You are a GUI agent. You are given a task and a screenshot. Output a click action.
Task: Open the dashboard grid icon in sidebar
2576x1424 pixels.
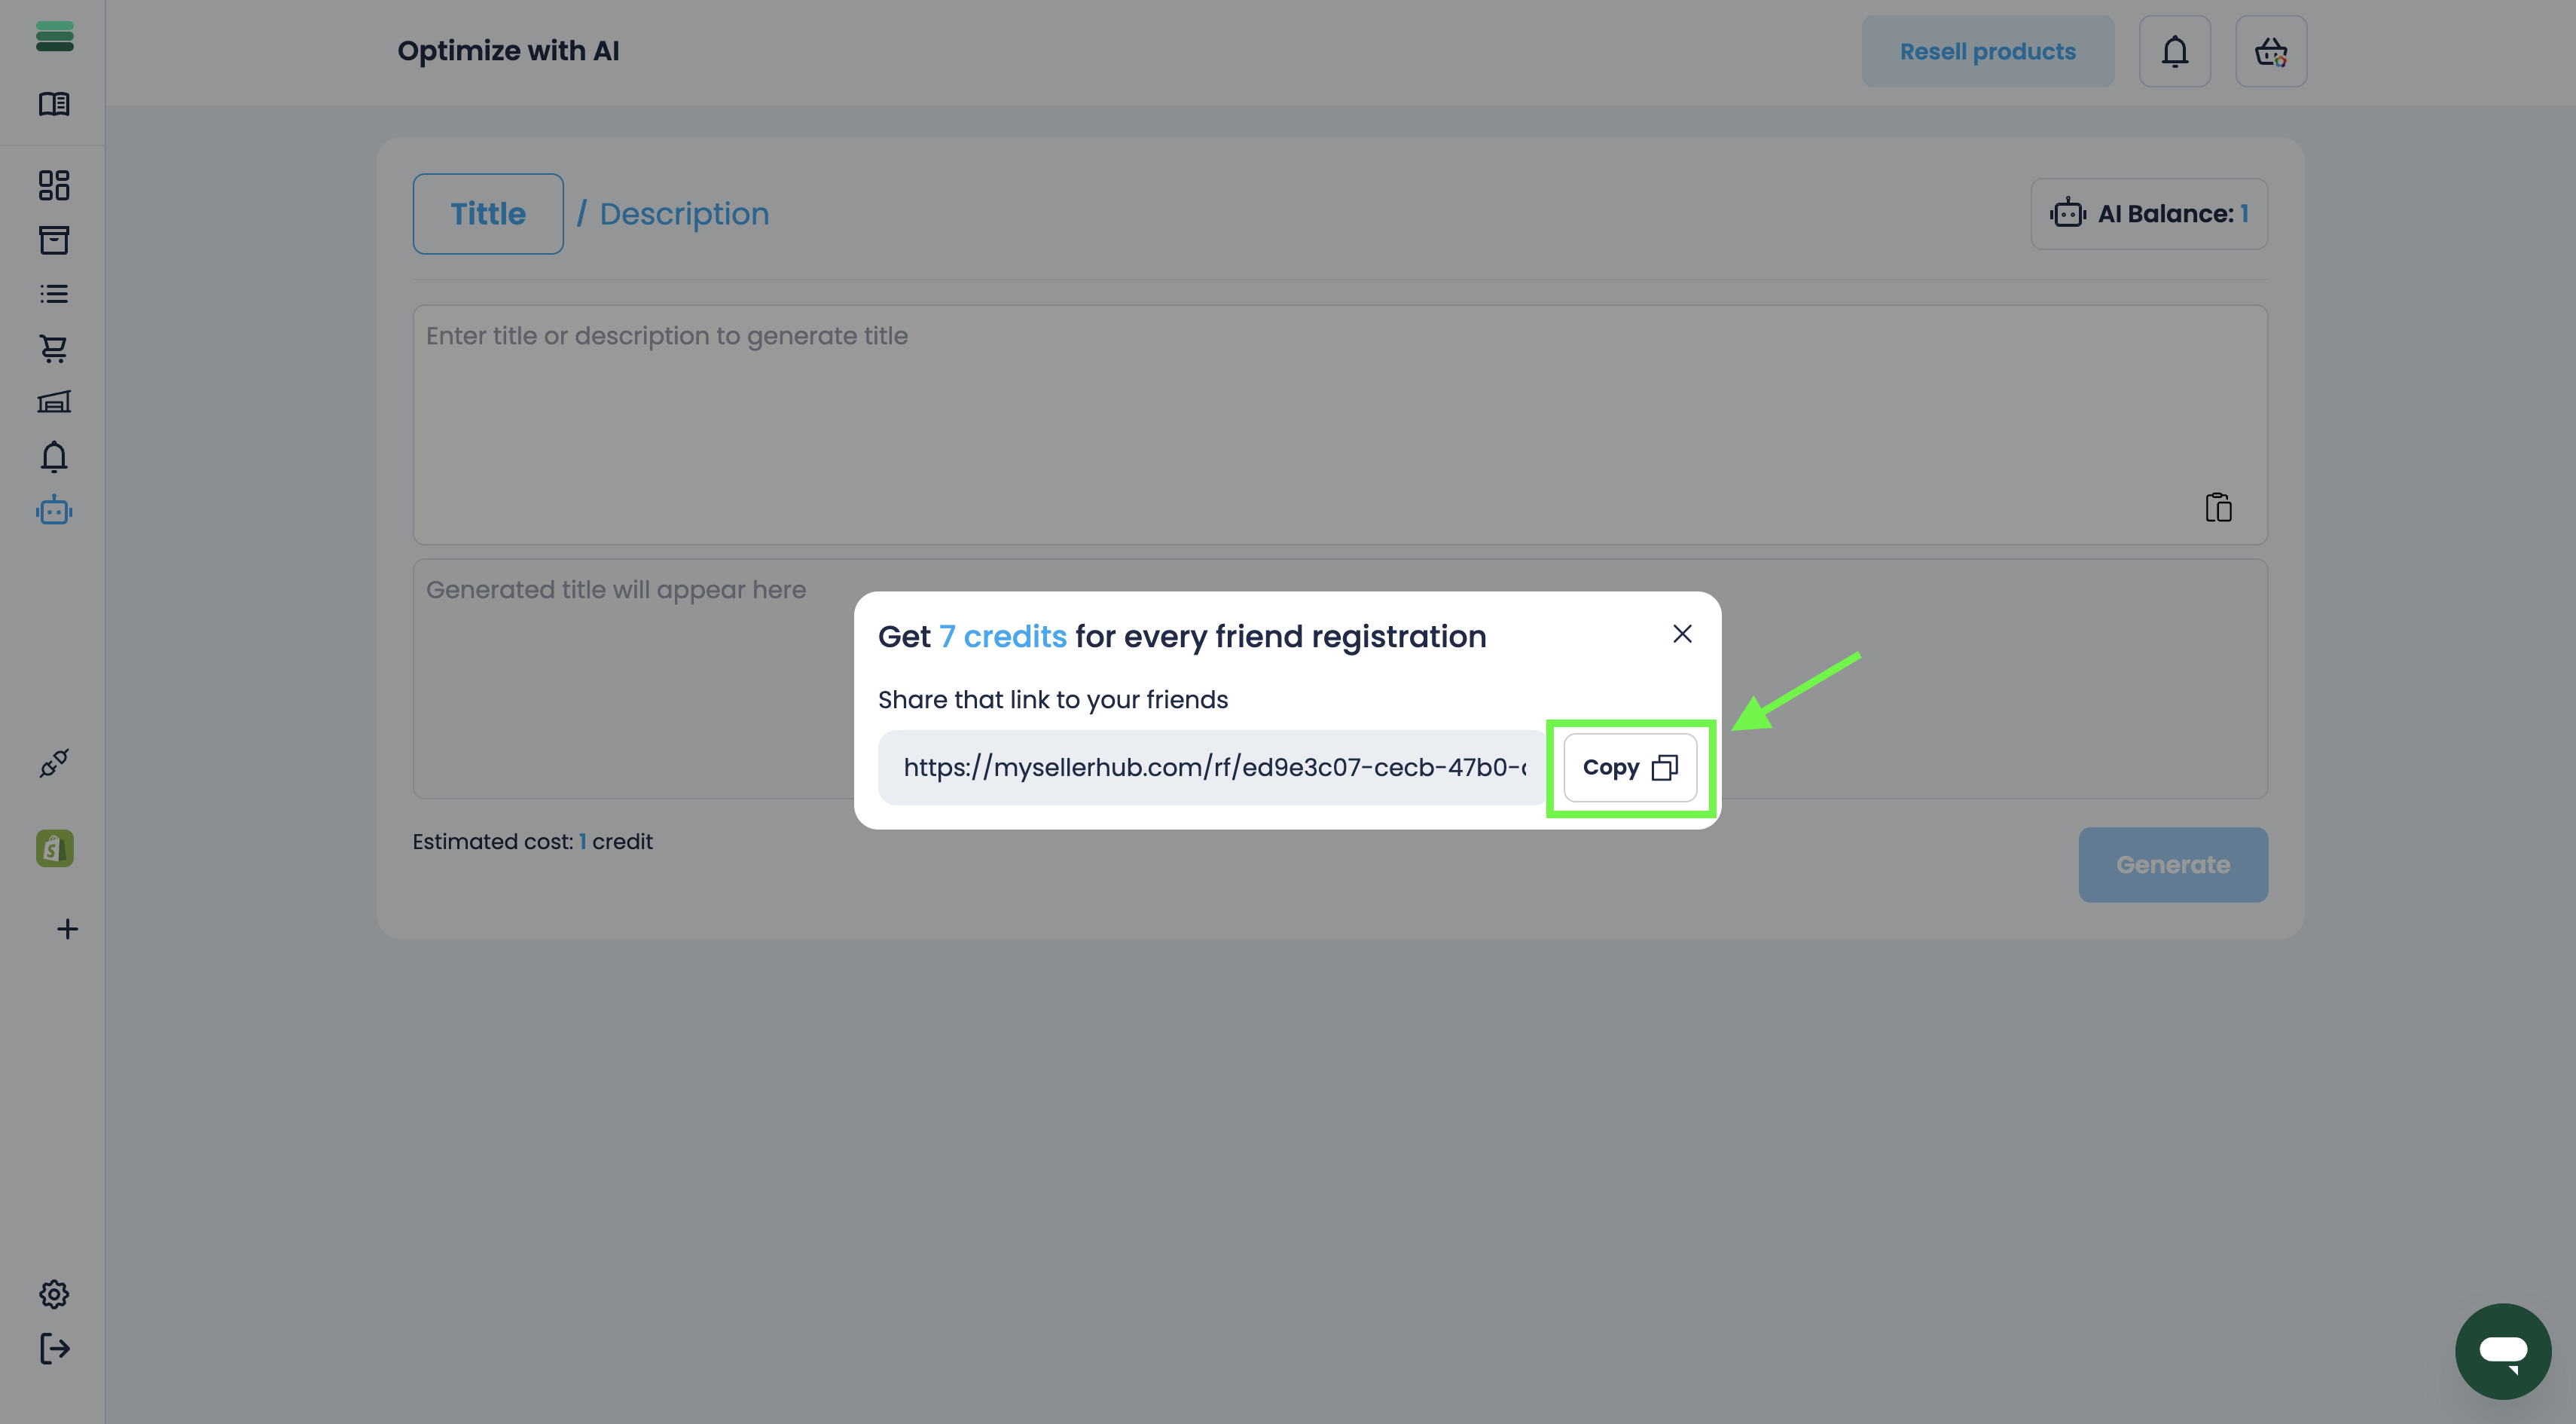(54, 185)
